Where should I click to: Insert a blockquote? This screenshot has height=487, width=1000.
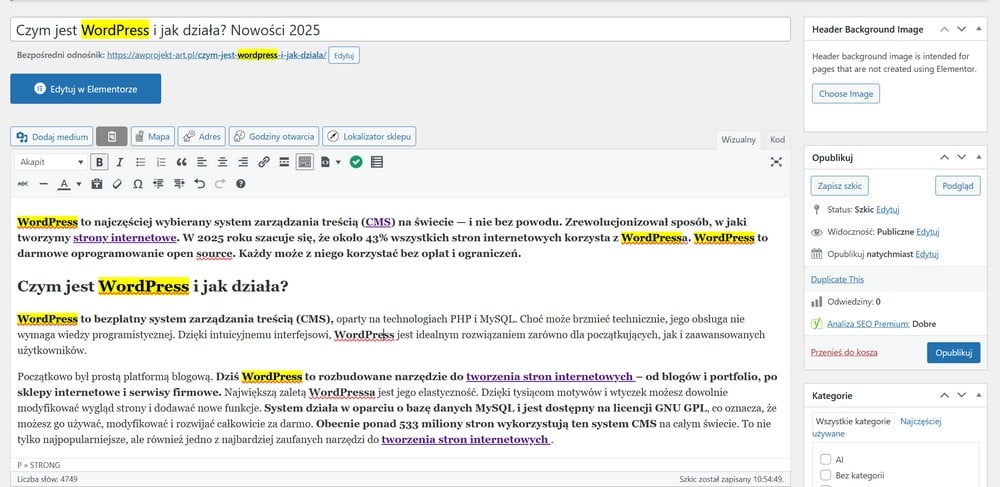(x=182, y=162)
